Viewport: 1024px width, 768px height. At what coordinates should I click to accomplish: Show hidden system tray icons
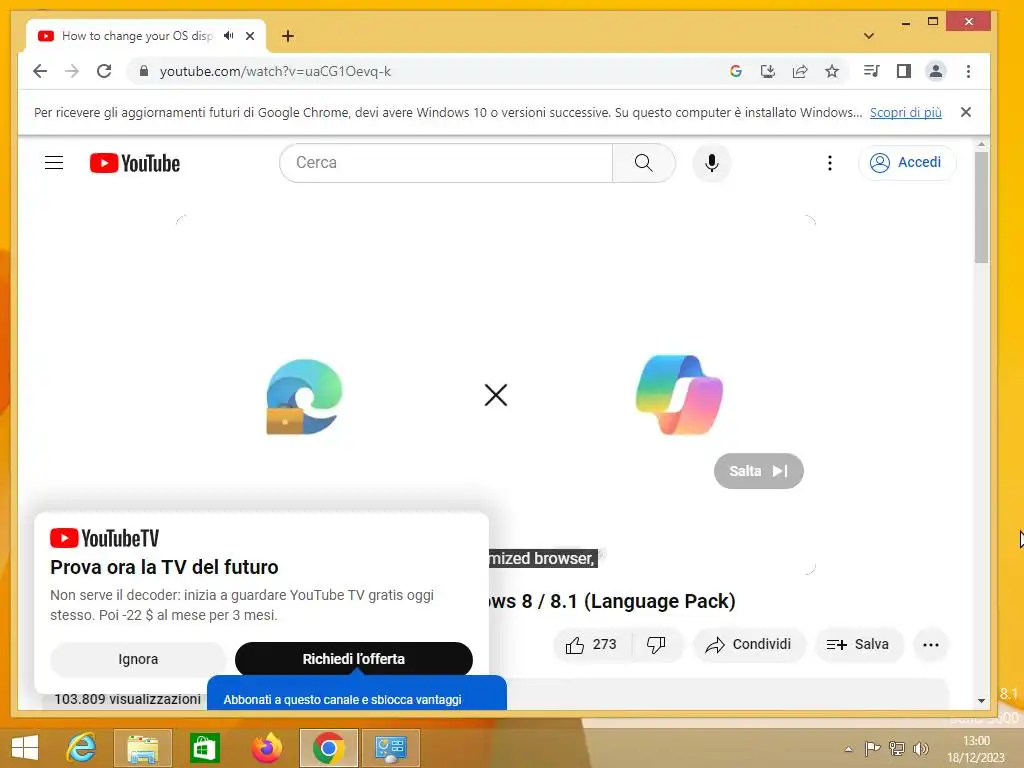pyautogui.click(x=848, y=749)
